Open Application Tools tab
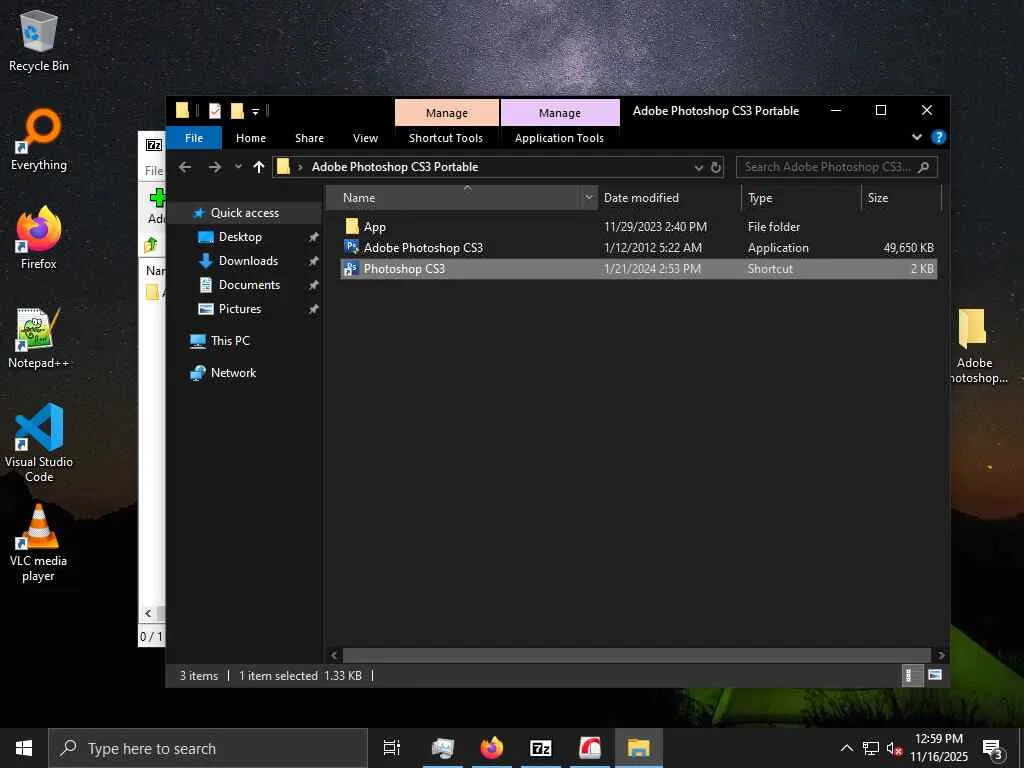Viewport: 1024px width, 768px height. 559,138
